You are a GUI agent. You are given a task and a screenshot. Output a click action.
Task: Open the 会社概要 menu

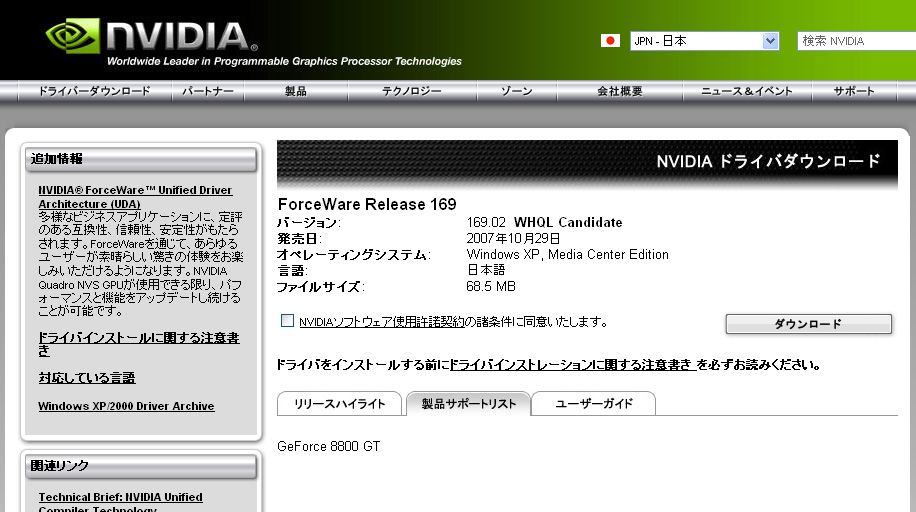point(620,91)
